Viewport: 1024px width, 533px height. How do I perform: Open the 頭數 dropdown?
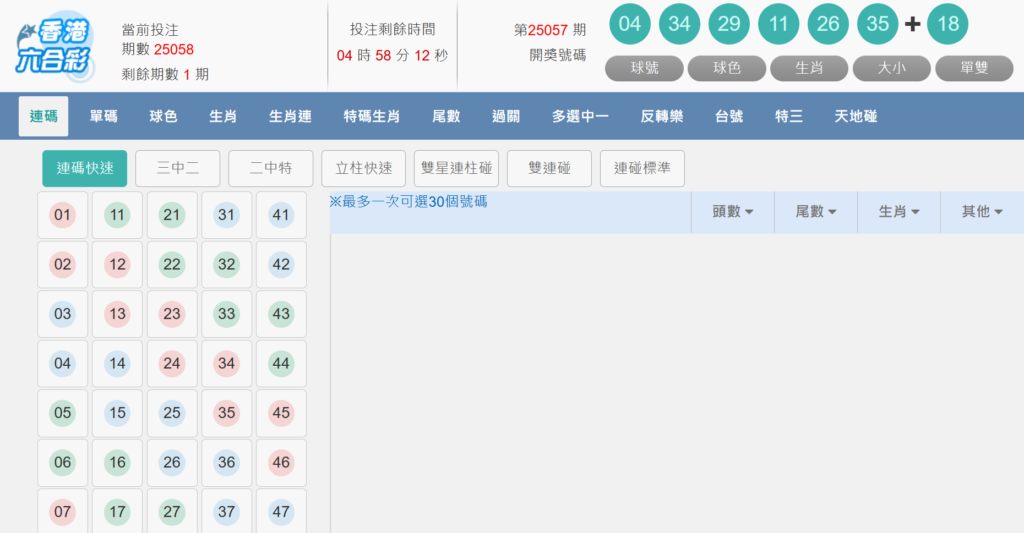coord(733,212)
